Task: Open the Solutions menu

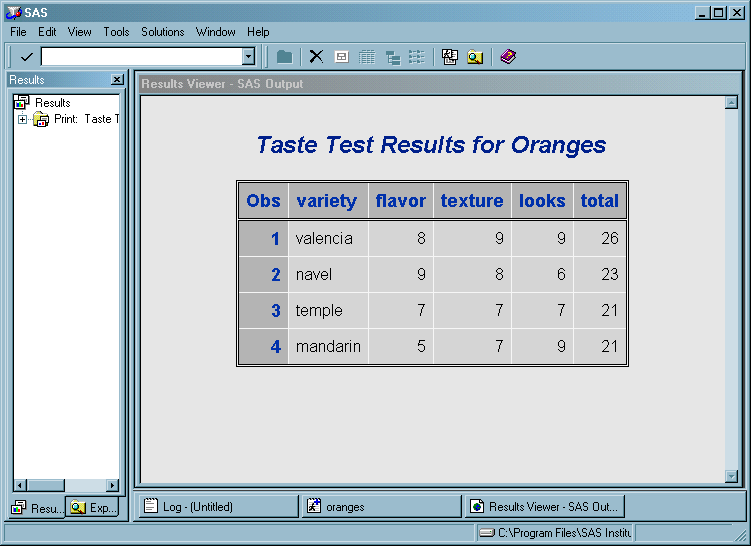Action: coord(162,32)
